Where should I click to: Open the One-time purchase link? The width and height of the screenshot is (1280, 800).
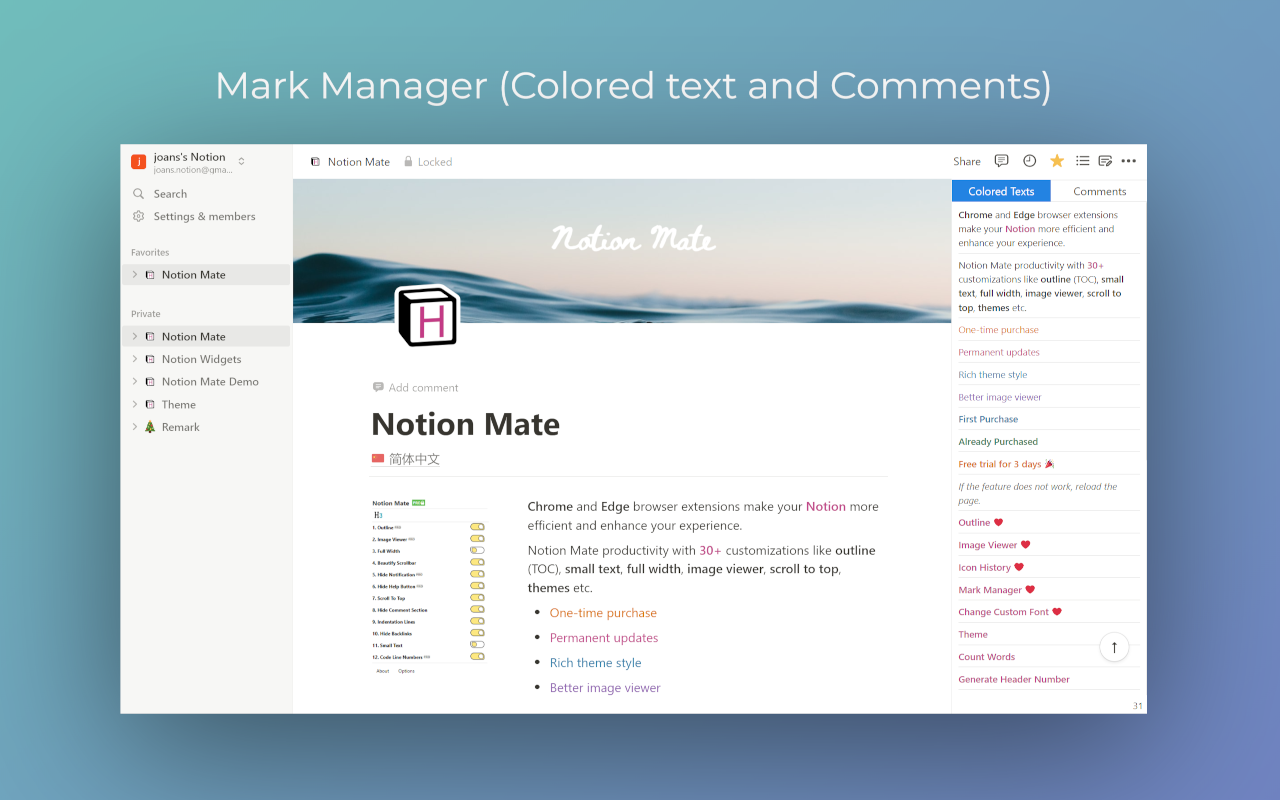(x=603, y=612)
